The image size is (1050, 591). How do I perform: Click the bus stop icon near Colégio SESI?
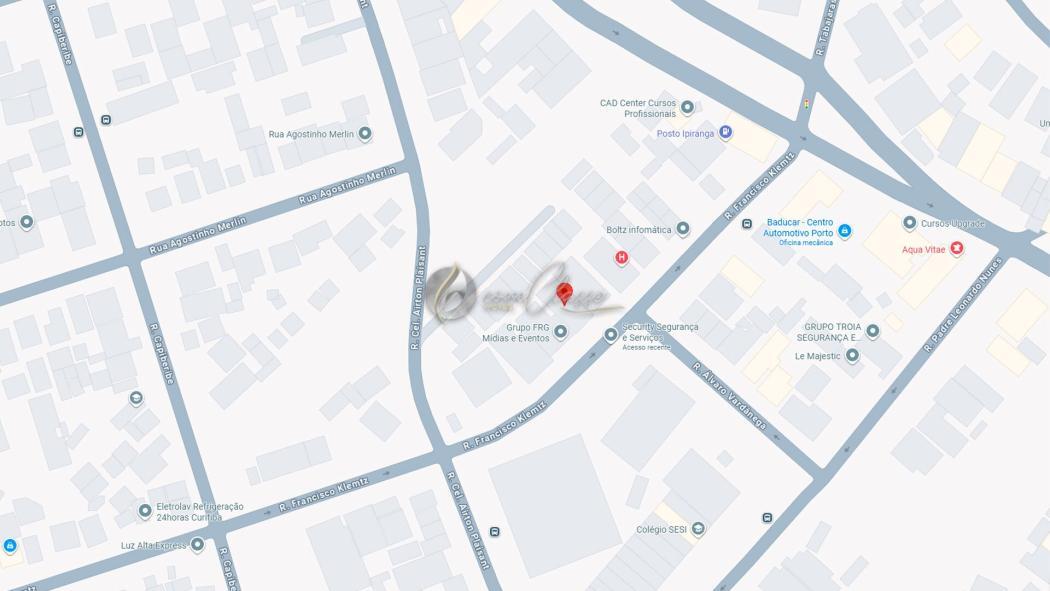click(x=767, y=517)
